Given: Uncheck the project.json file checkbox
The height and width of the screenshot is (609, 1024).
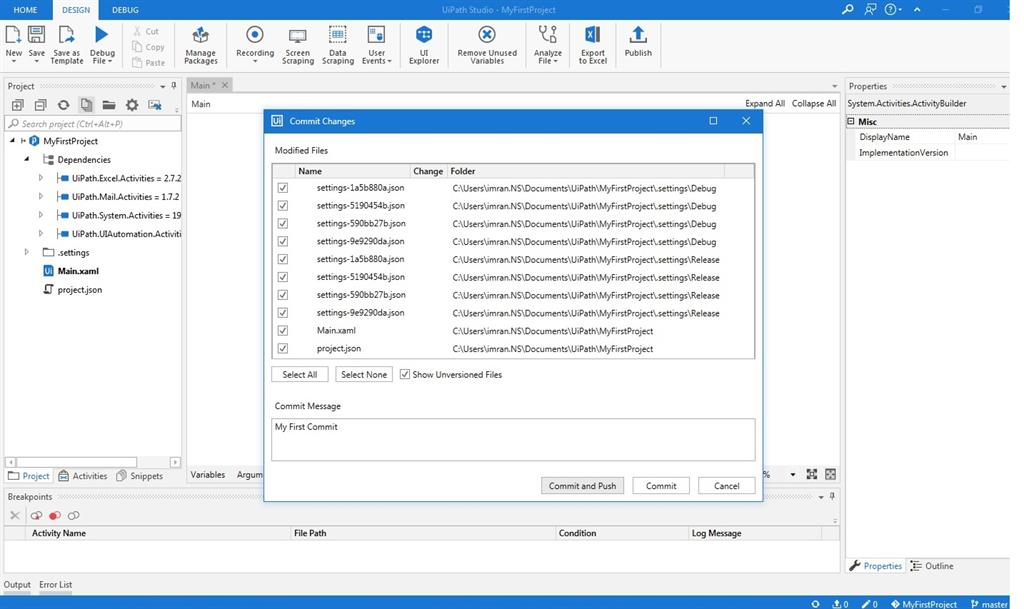Looking at the screenshot, I should tap(283, 349).
